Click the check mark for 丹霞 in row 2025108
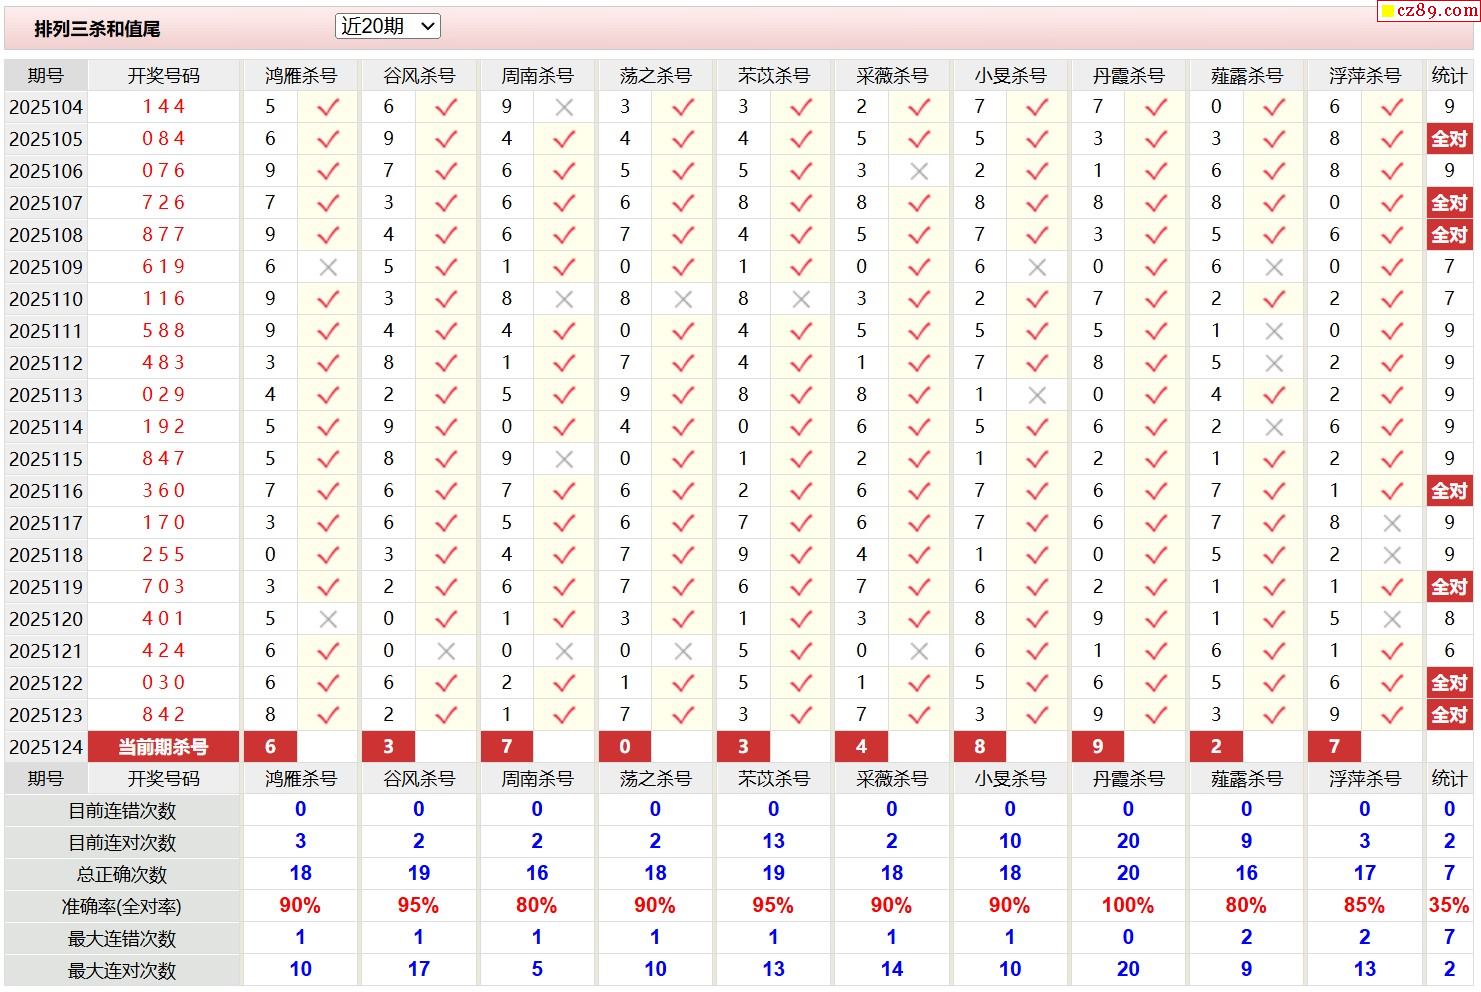 (x=1156, y=235)
